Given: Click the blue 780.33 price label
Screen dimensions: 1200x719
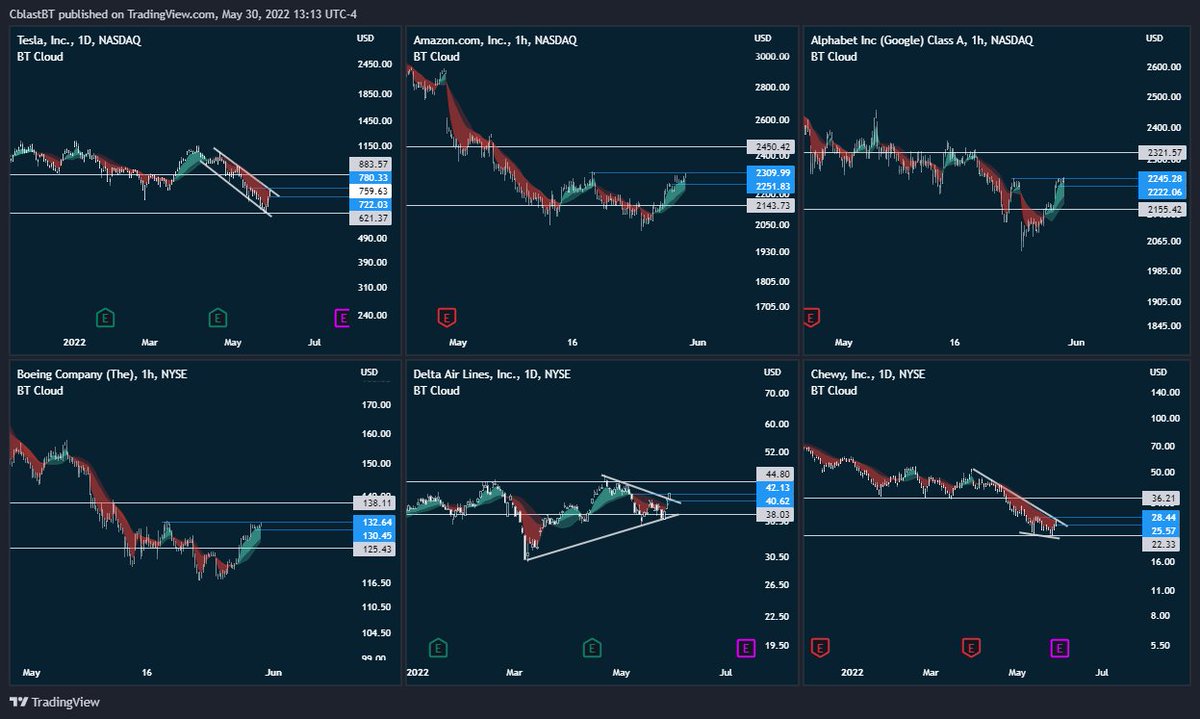Looking at the screenshot, I should [373, 178].
